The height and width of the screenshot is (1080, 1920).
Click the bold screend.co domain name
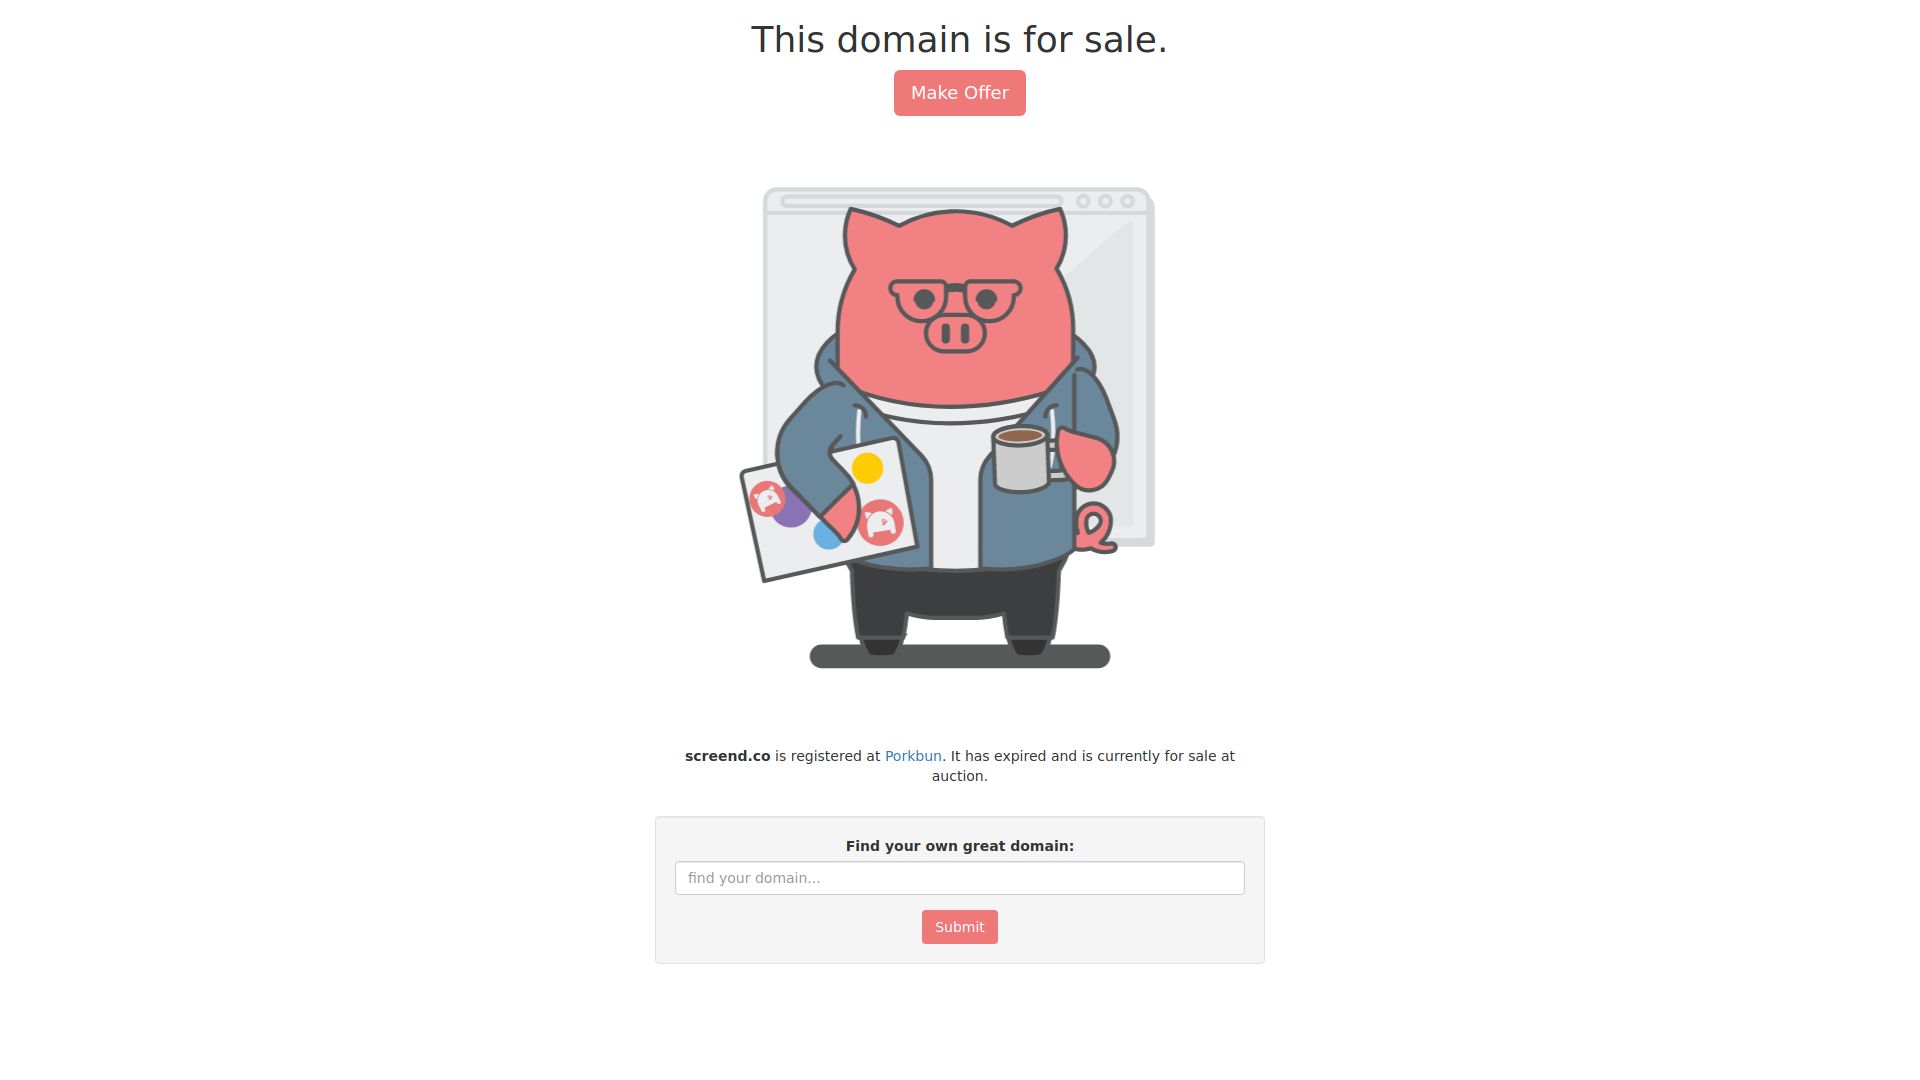click(727, 756)
